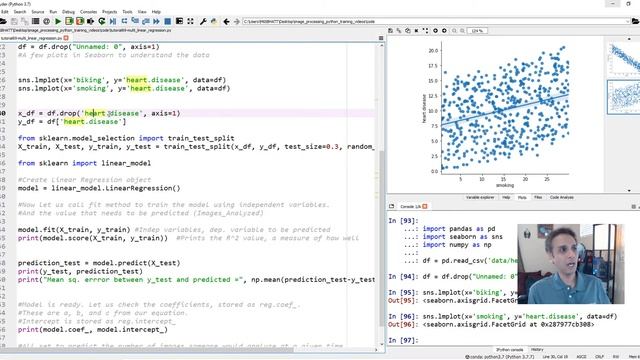
Task: Click plot zoom percentage field
Action: point(477,31)
